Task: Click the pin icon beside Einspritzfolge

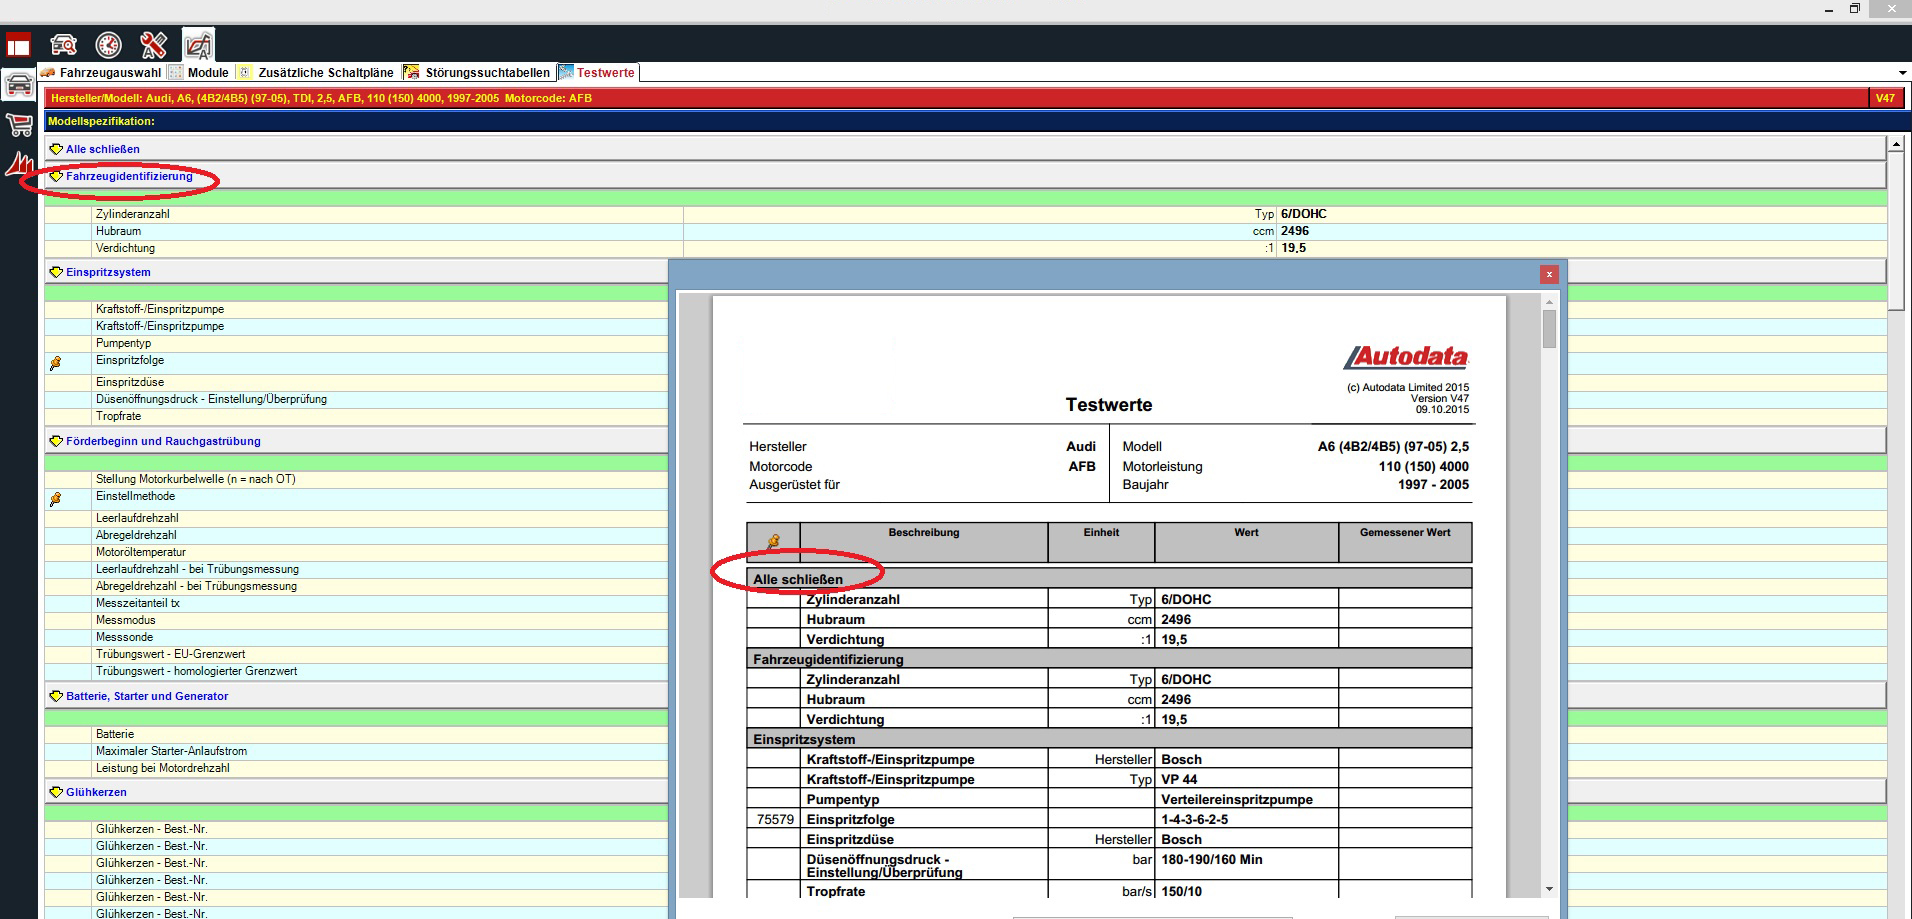Action: click(55, 363)
